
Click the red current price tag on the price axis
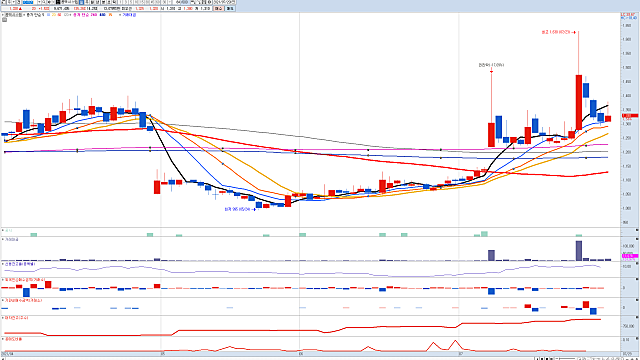630,116
